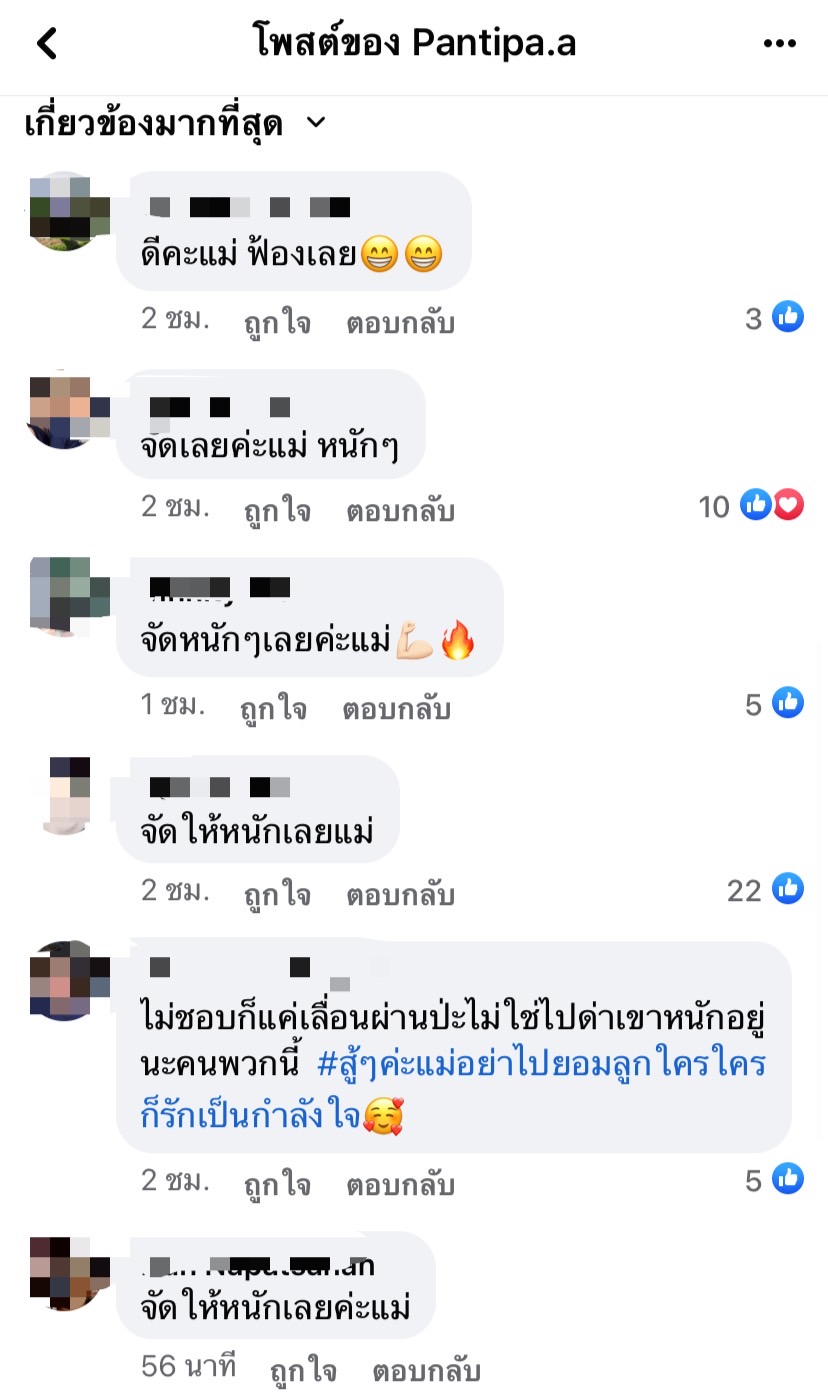This screenshot has height=1399, width=828.
Task: Reply to the ดีคะแม่ ฟ้องเลย comment
Action: 401,323
